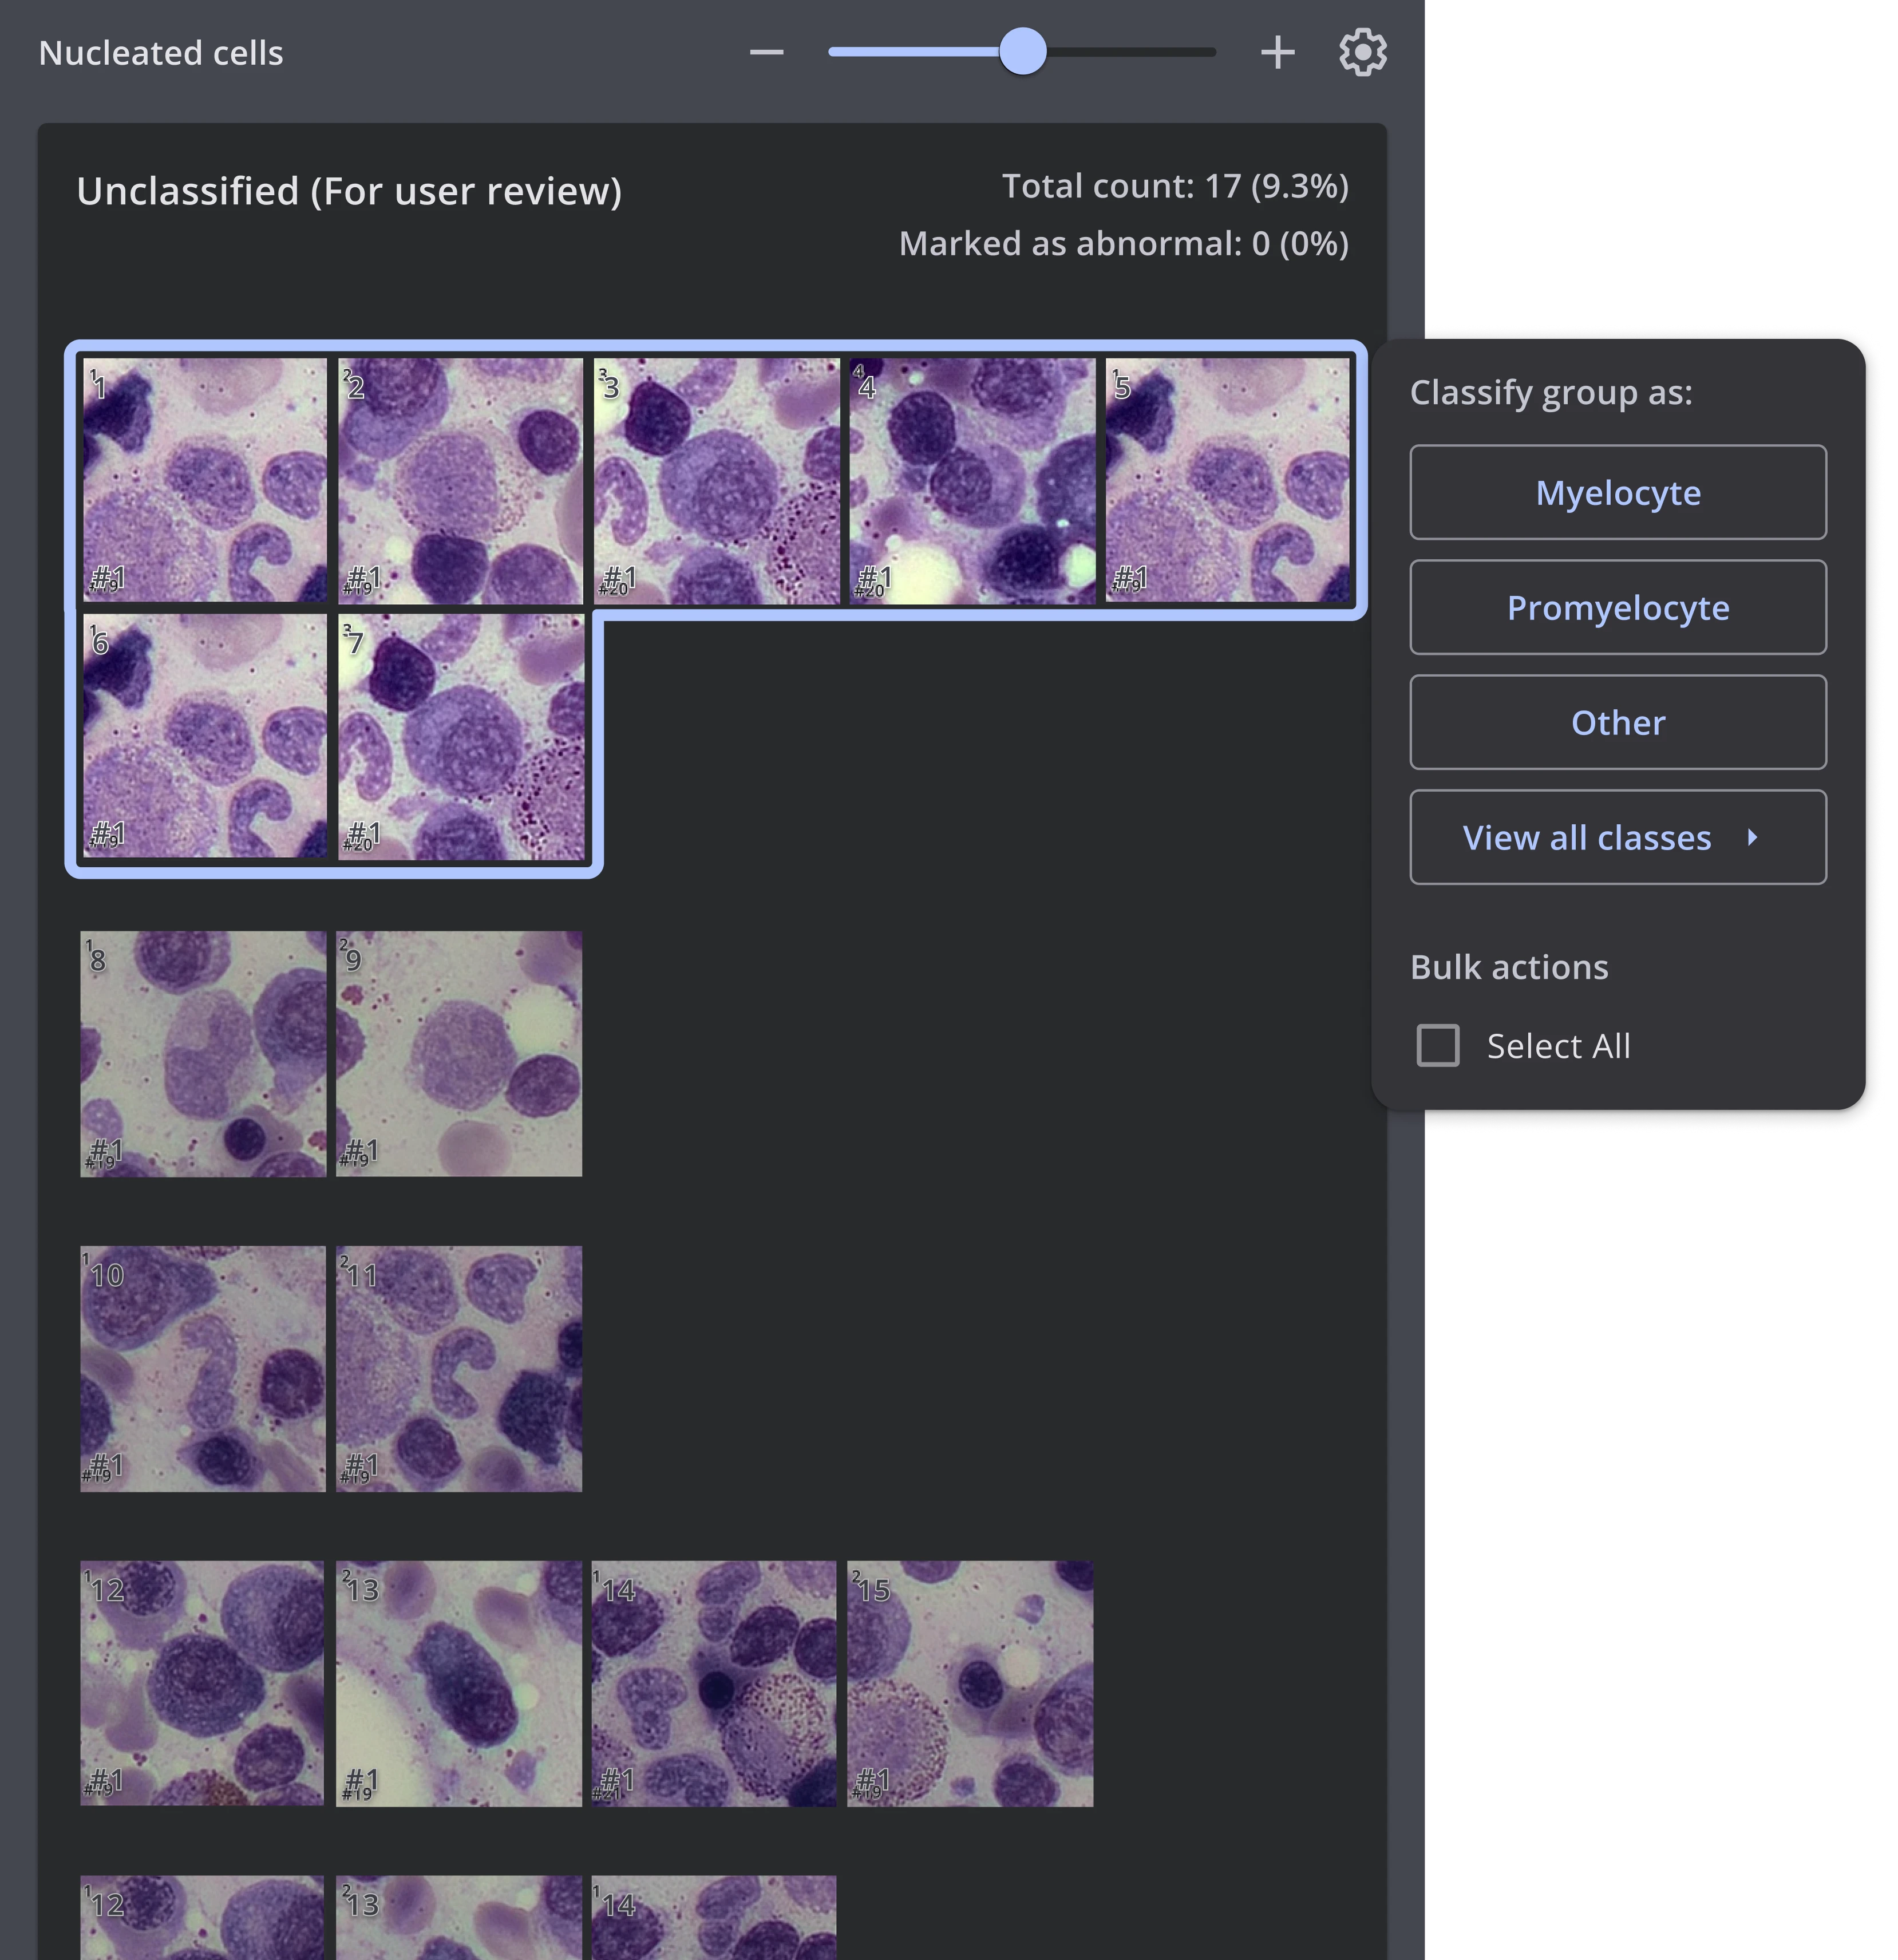
Task: Click the Bulk actions label
Action: point(1508,967)
